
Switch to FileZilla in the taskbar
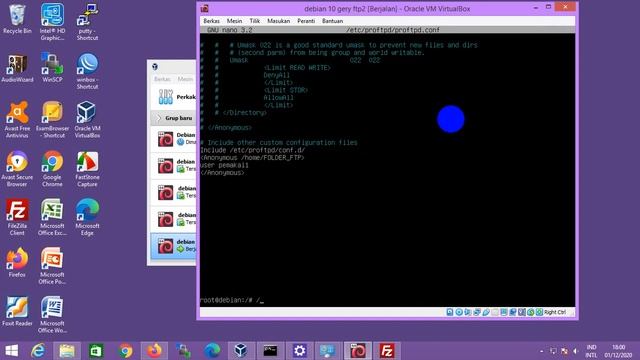click(387, 351)
